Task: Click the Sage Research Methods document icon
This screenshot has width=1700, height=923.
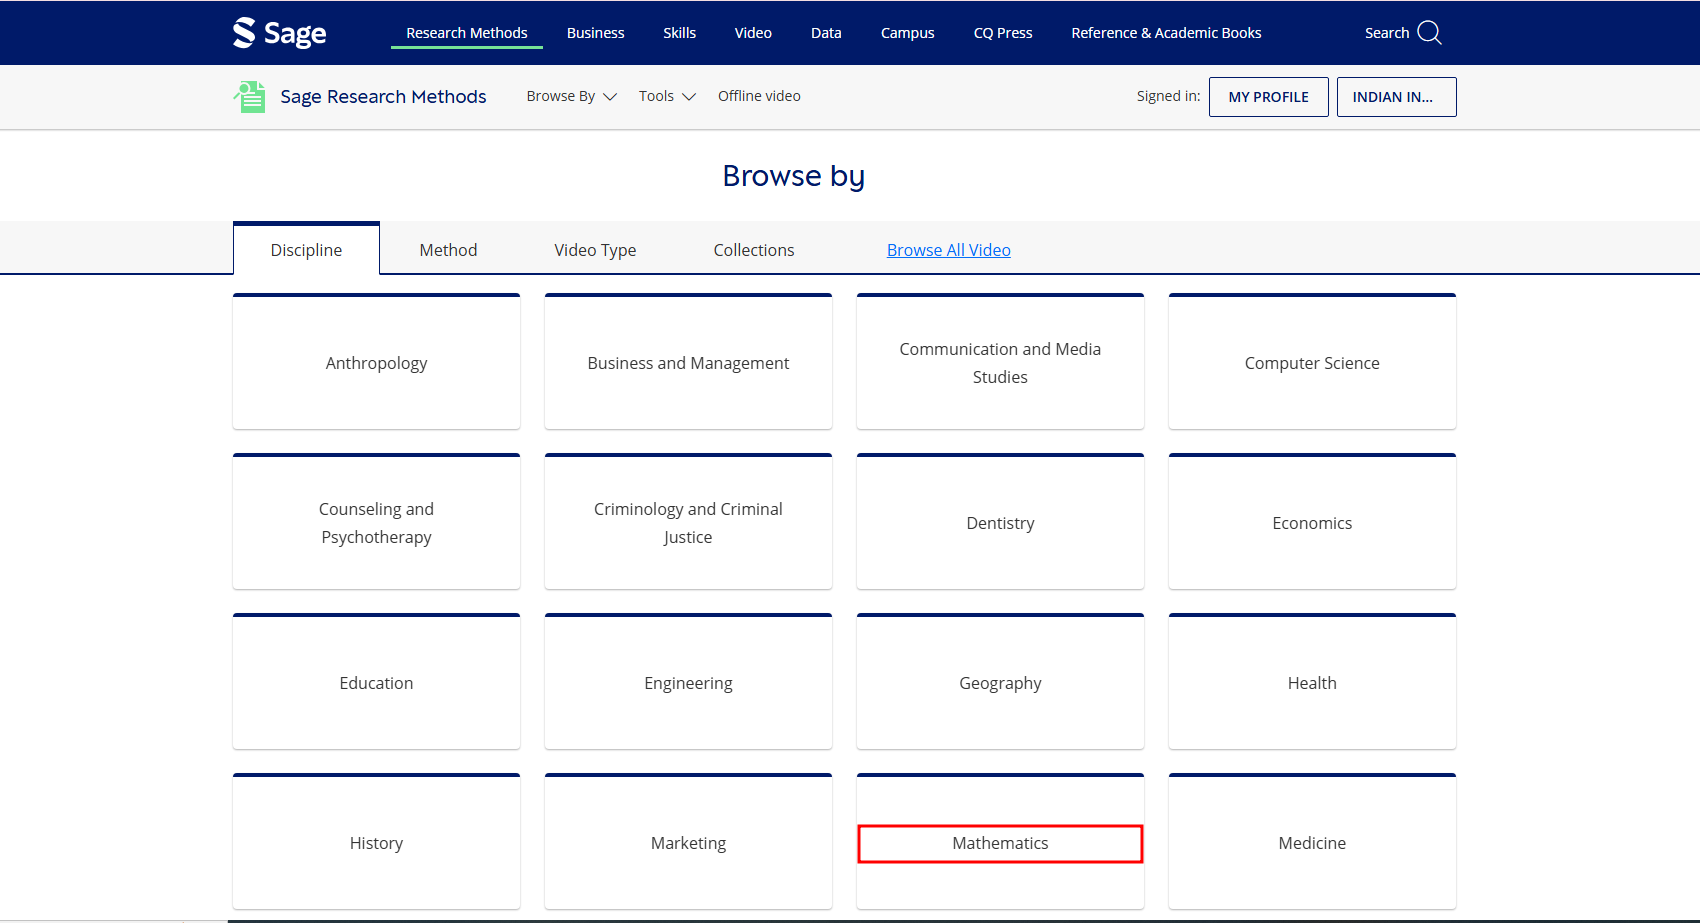Action: point(250,97)
